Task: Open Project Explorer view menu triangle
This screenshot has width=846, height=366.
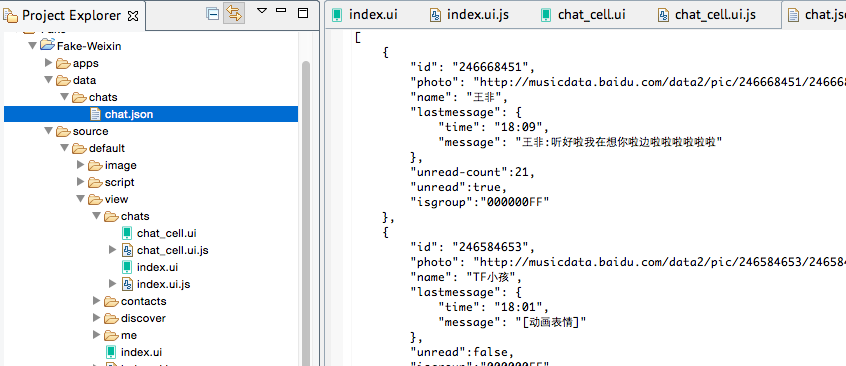Action: point(262,11)
